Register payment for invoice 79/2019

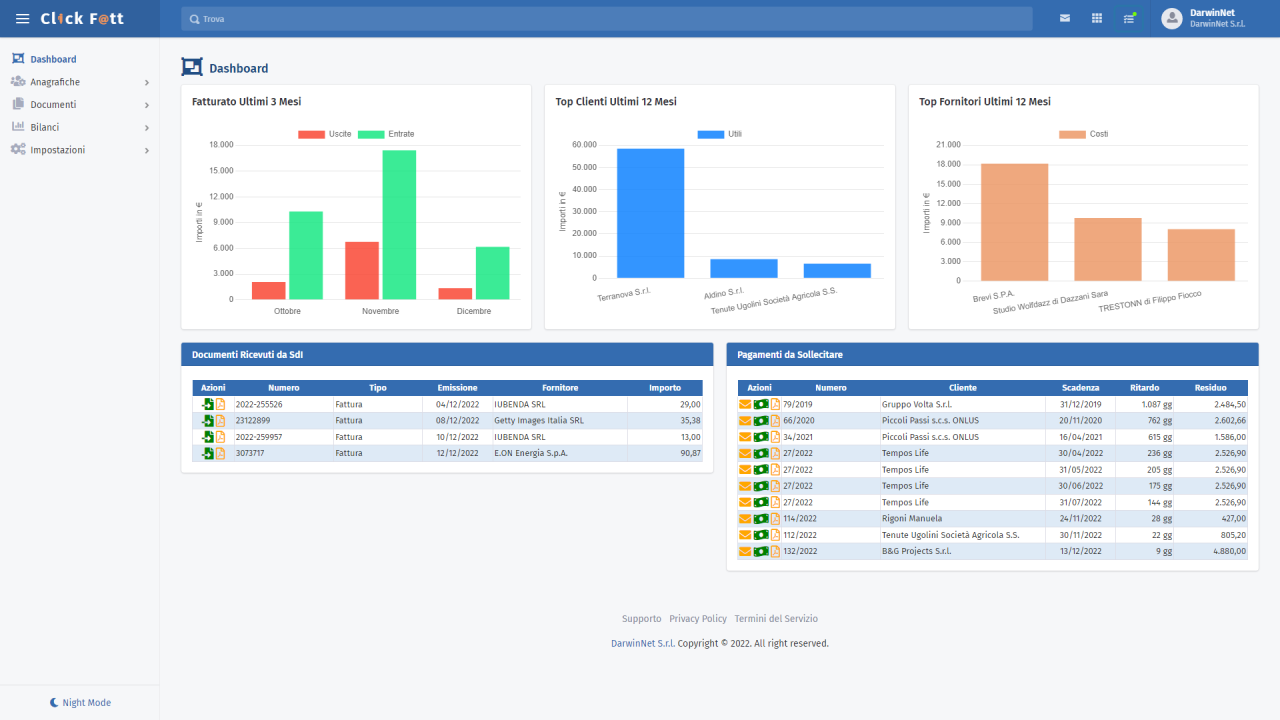760,404
